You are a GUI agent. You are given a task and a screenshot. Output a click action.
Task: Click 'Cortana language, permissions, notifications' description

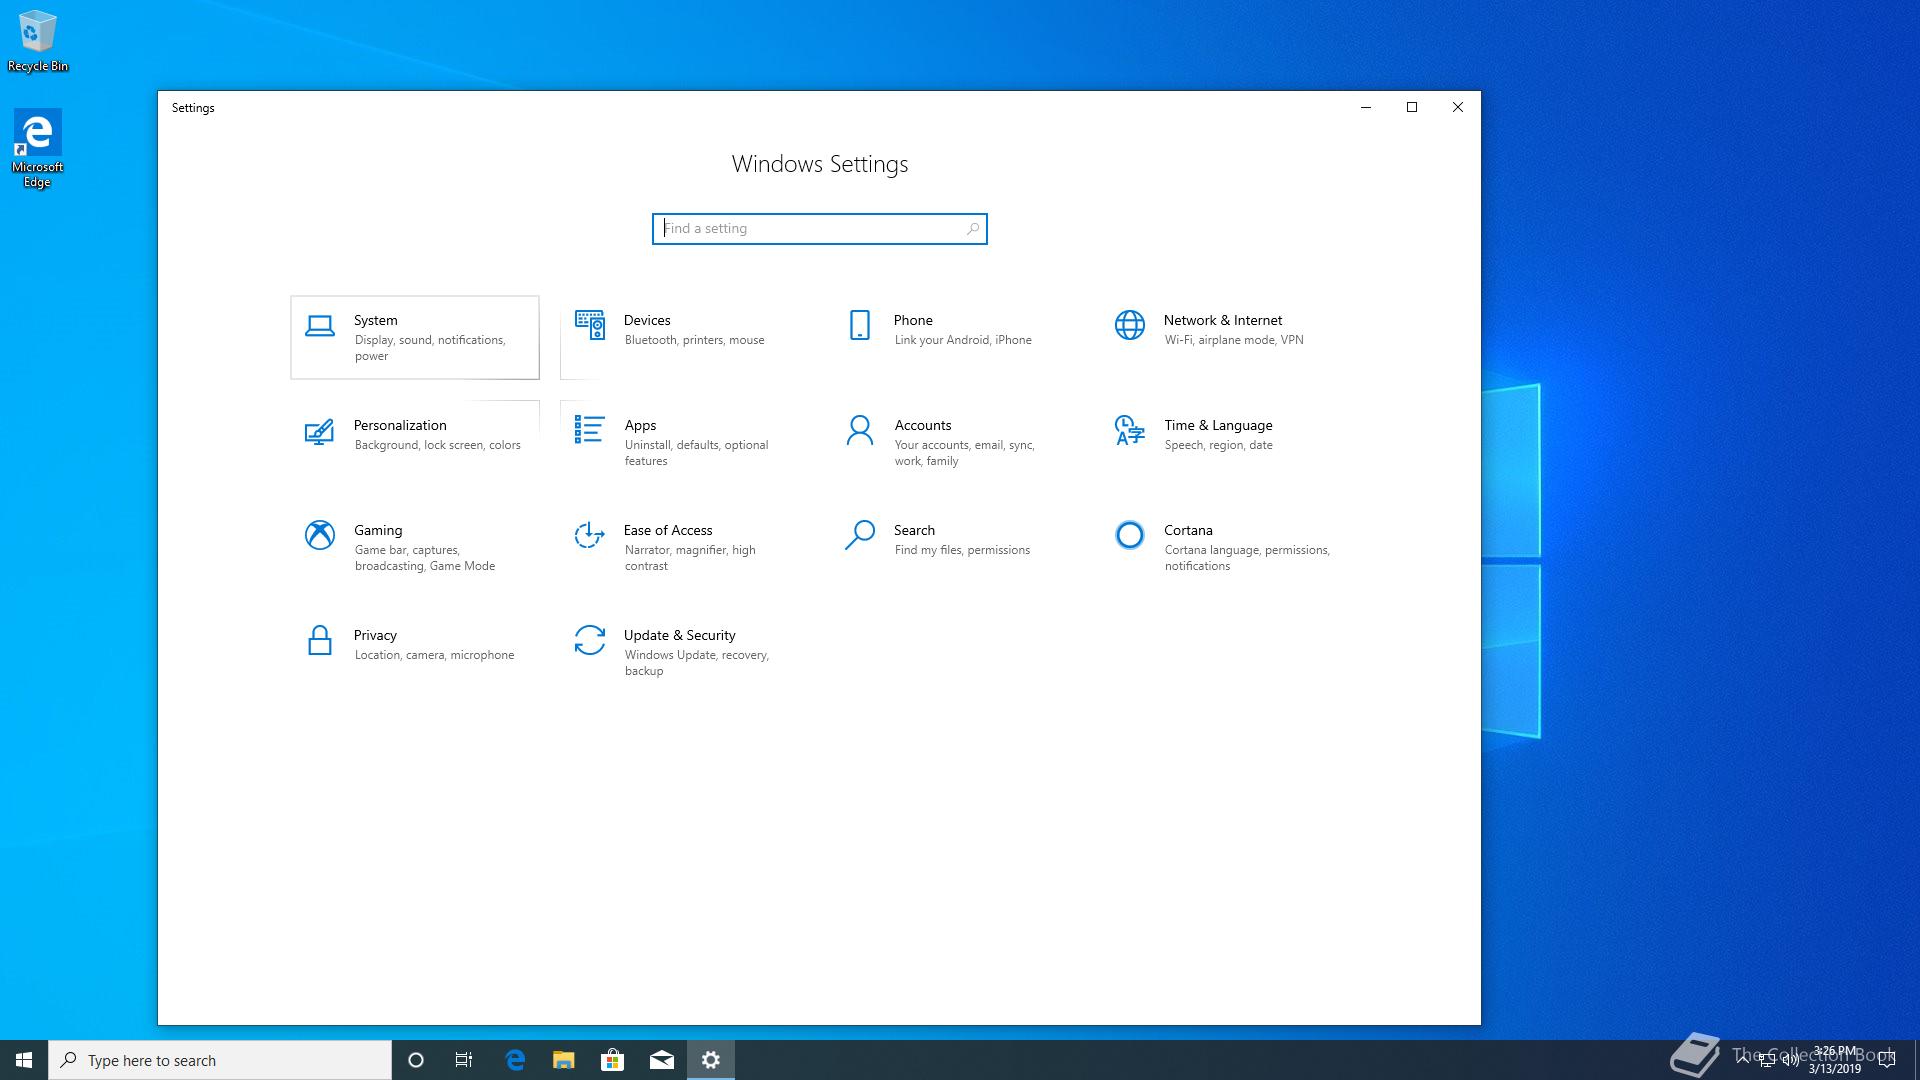click(1247, 558)
